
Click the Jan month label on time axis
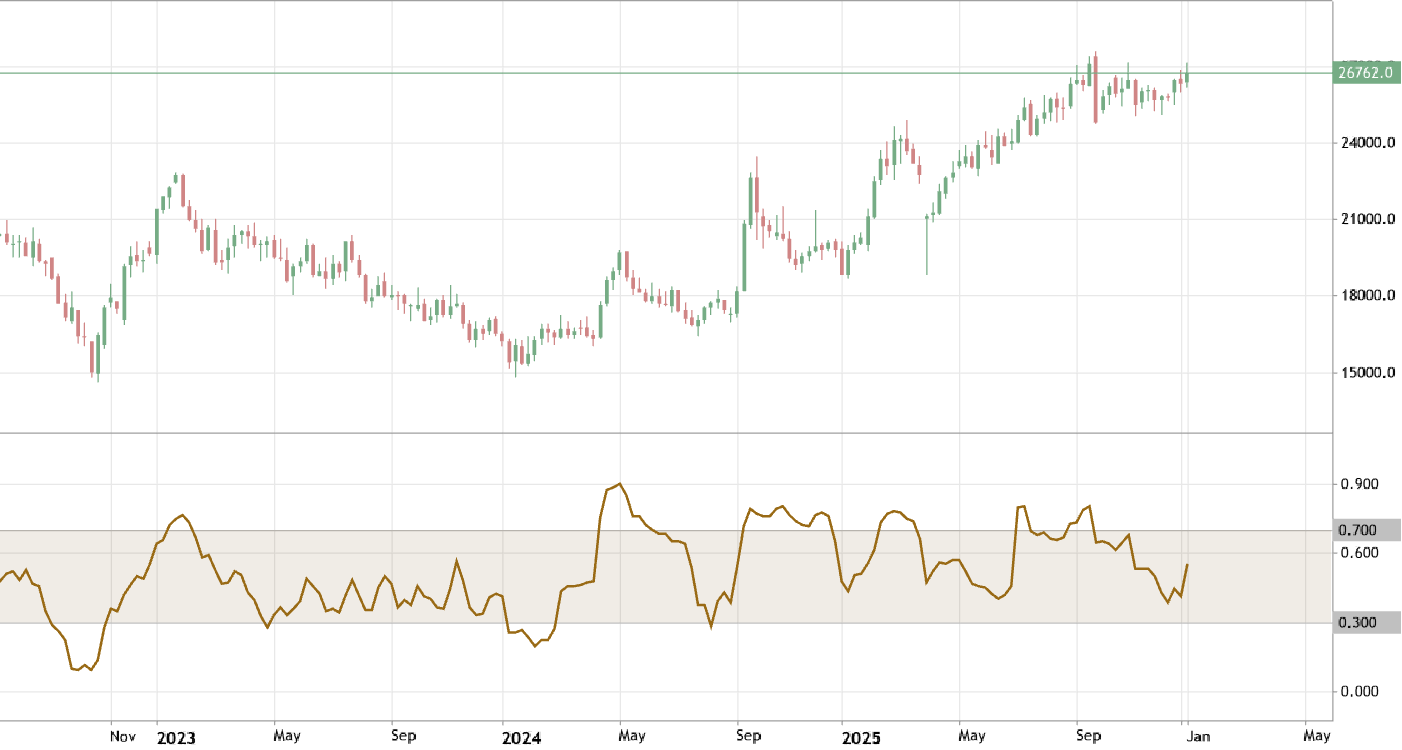click(1198, 736)
